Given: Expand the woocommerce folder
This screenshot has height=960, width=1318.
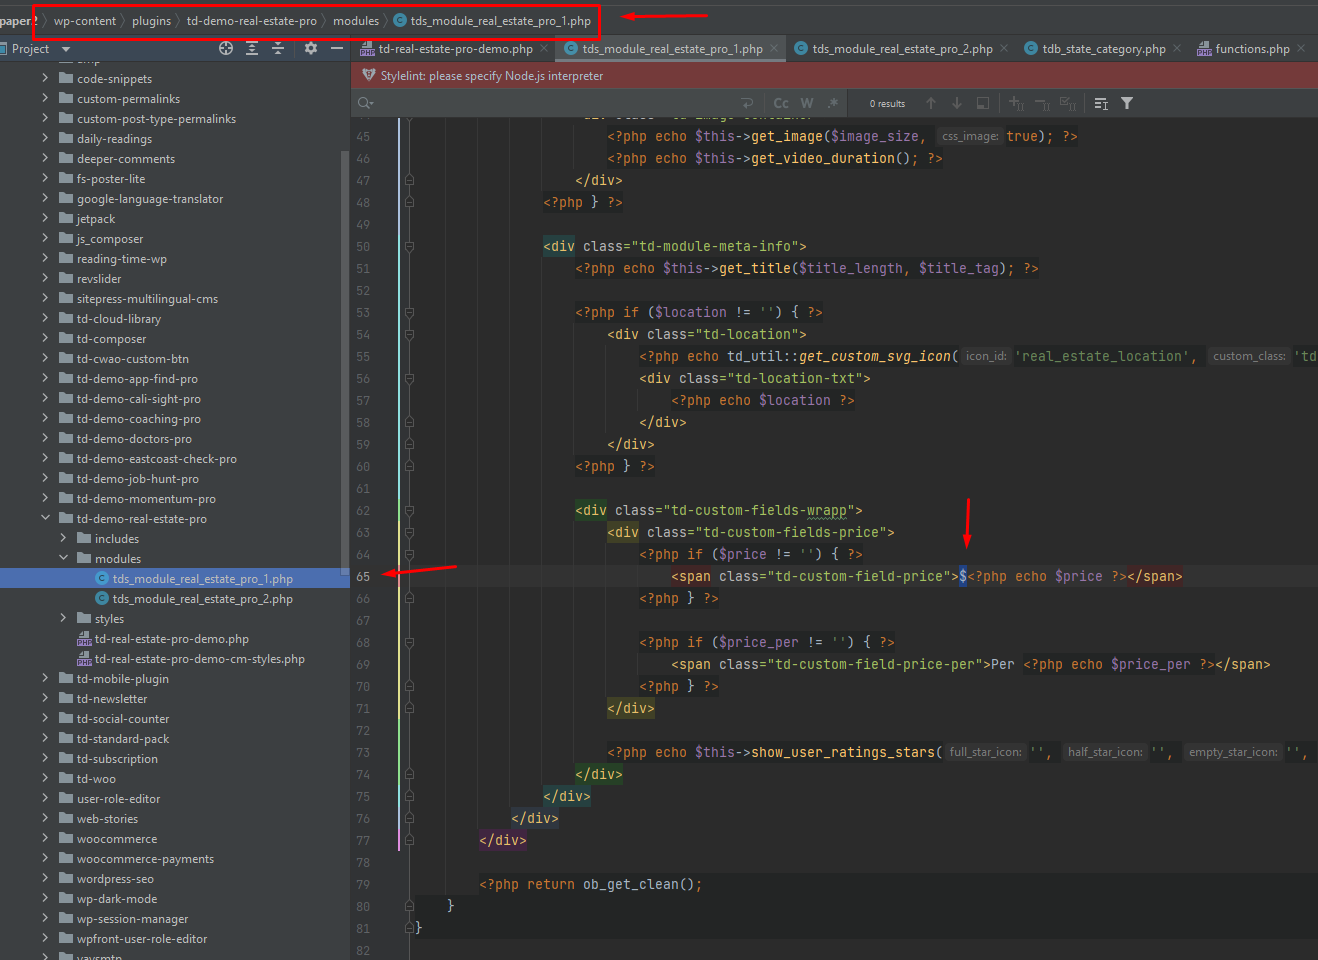Looking at the screenshot, I should [x=45, y=838].
